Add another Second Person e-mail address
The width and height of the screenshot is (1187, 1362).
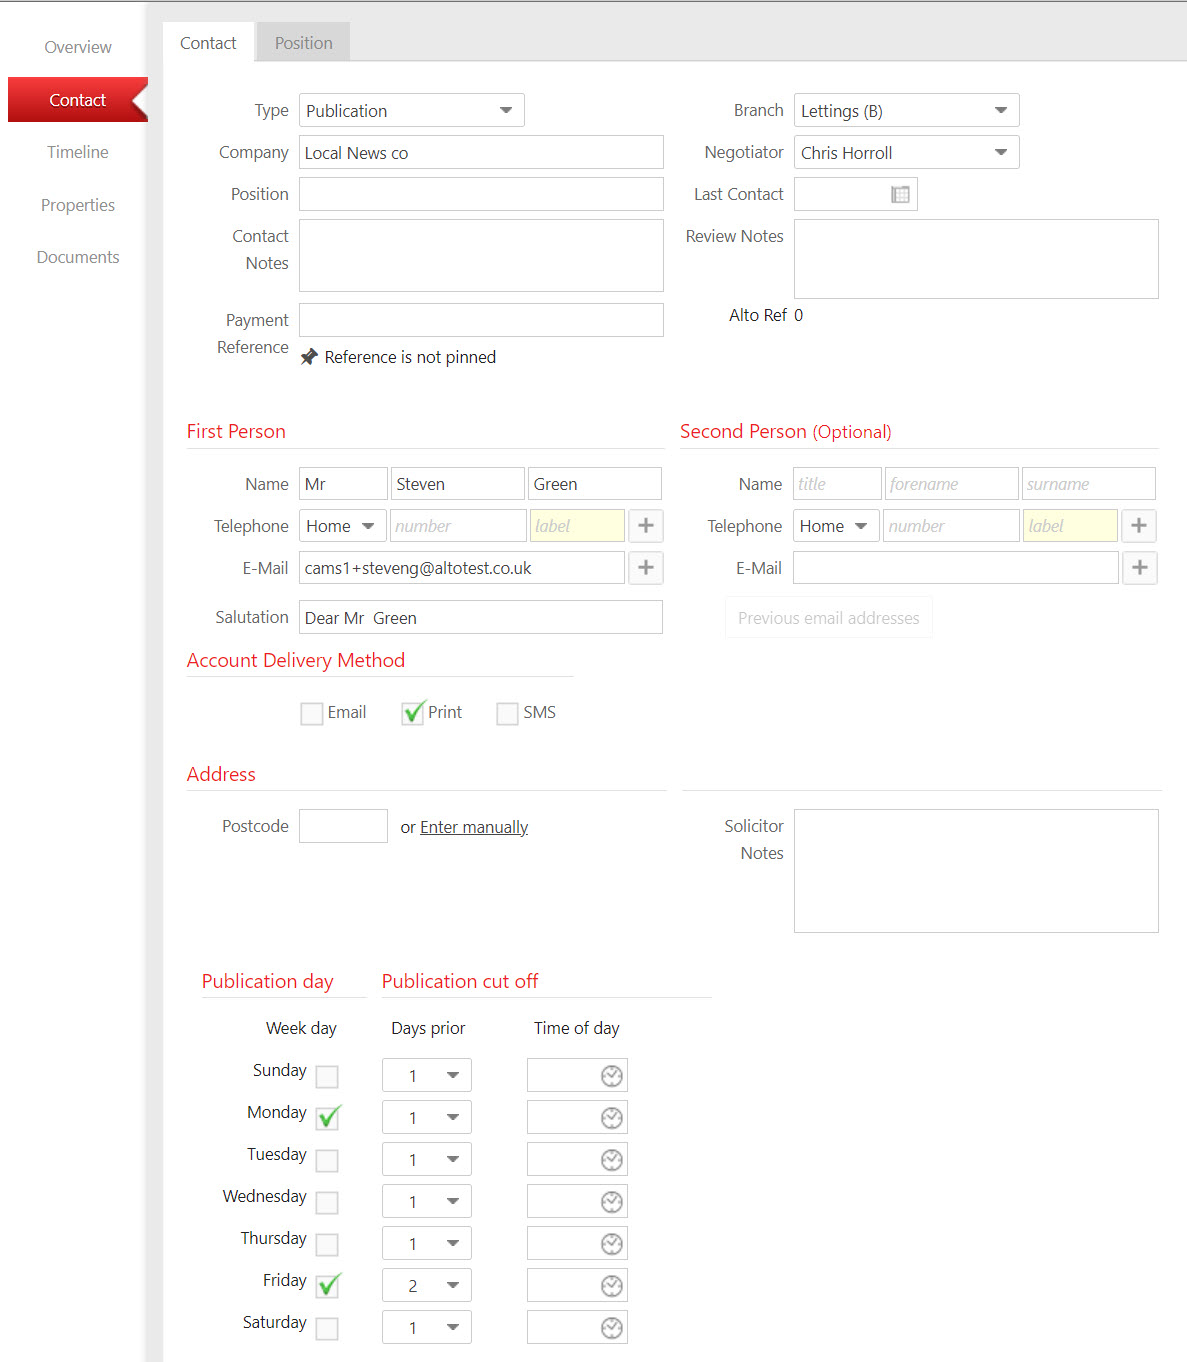(1139, 568)
